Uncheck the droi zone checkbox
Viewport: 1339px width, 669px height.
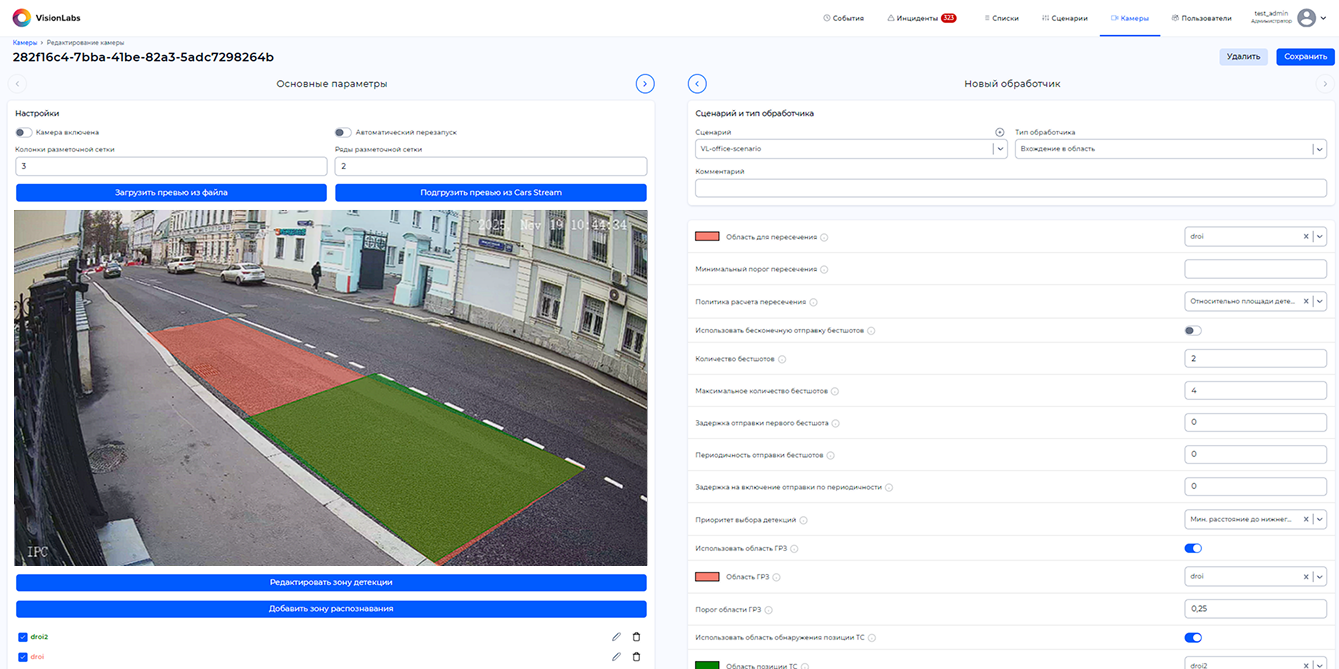[x=23, y=657]
